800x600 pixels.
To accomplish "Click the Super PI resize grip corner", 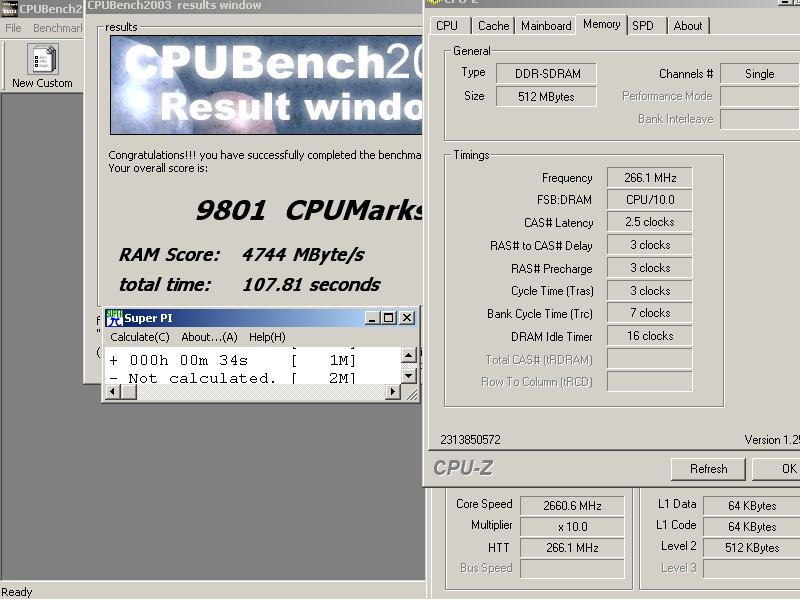I will 411,393.
